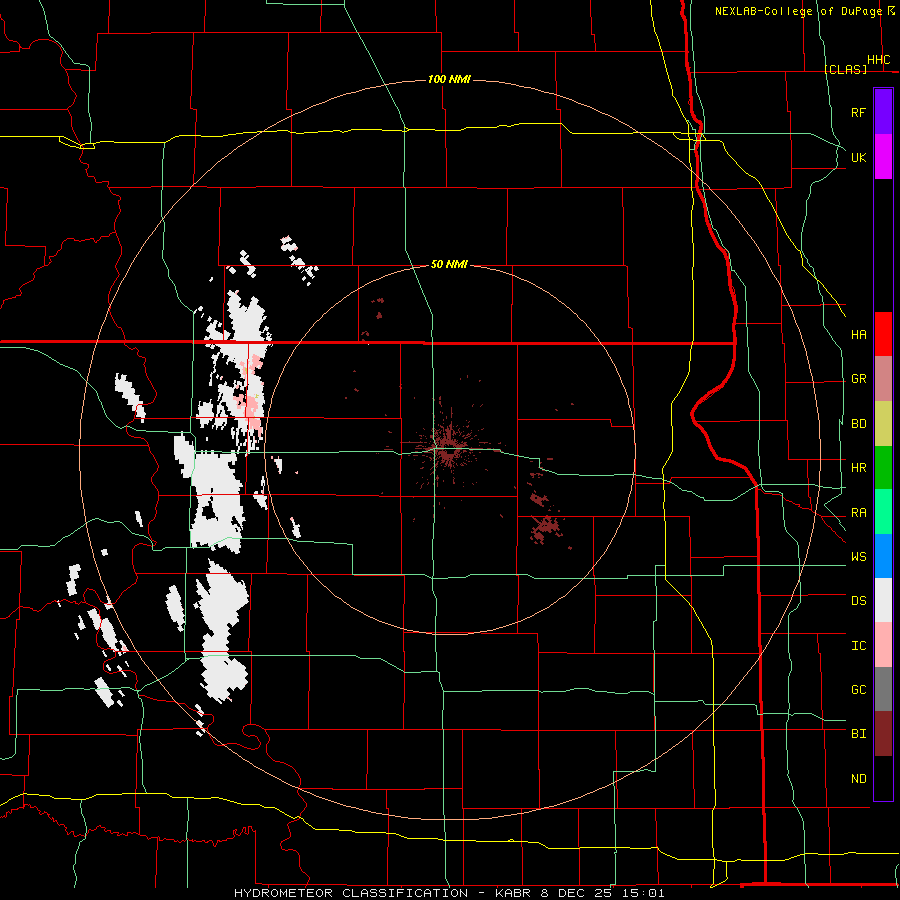Click the GC legend label text
Screen dimensions: 900x900
pos(858,689)
